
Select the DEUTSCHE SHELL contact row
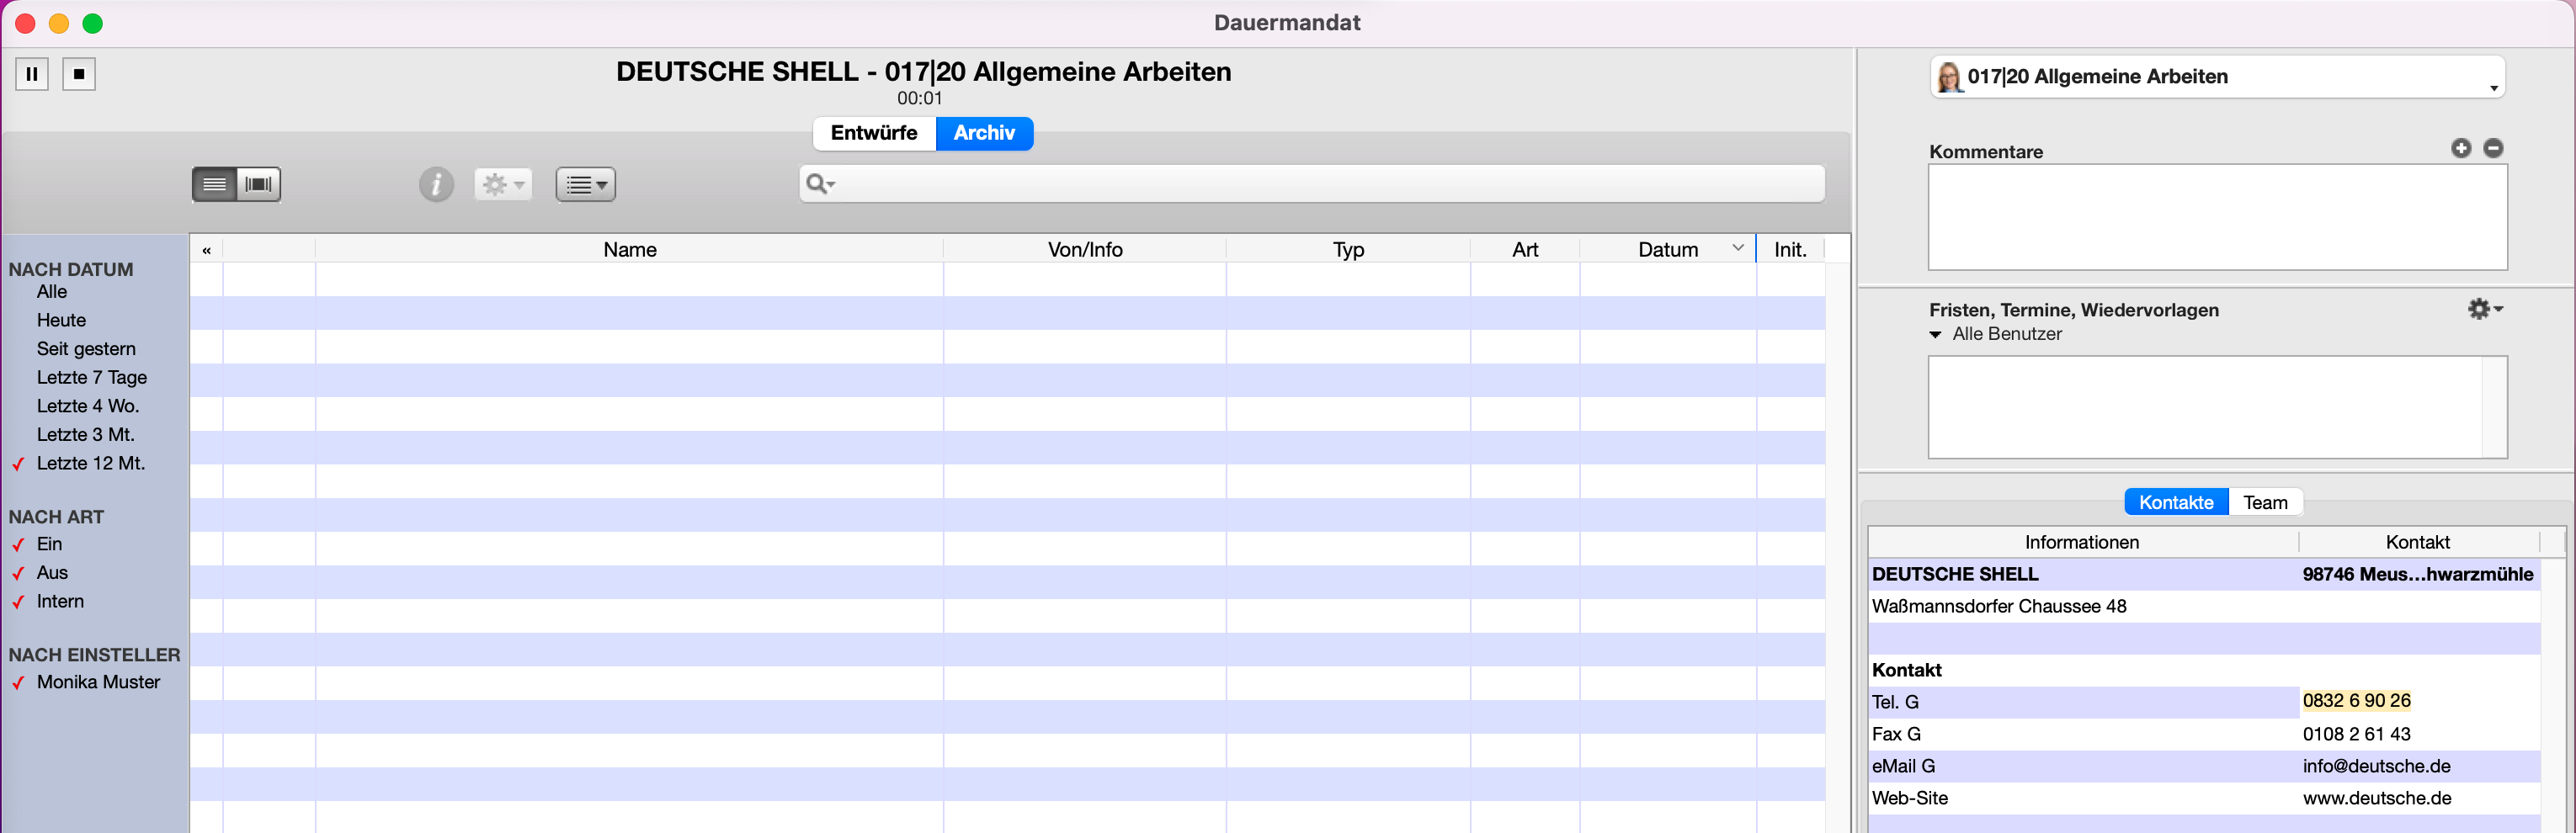[x=2204, y=575]
